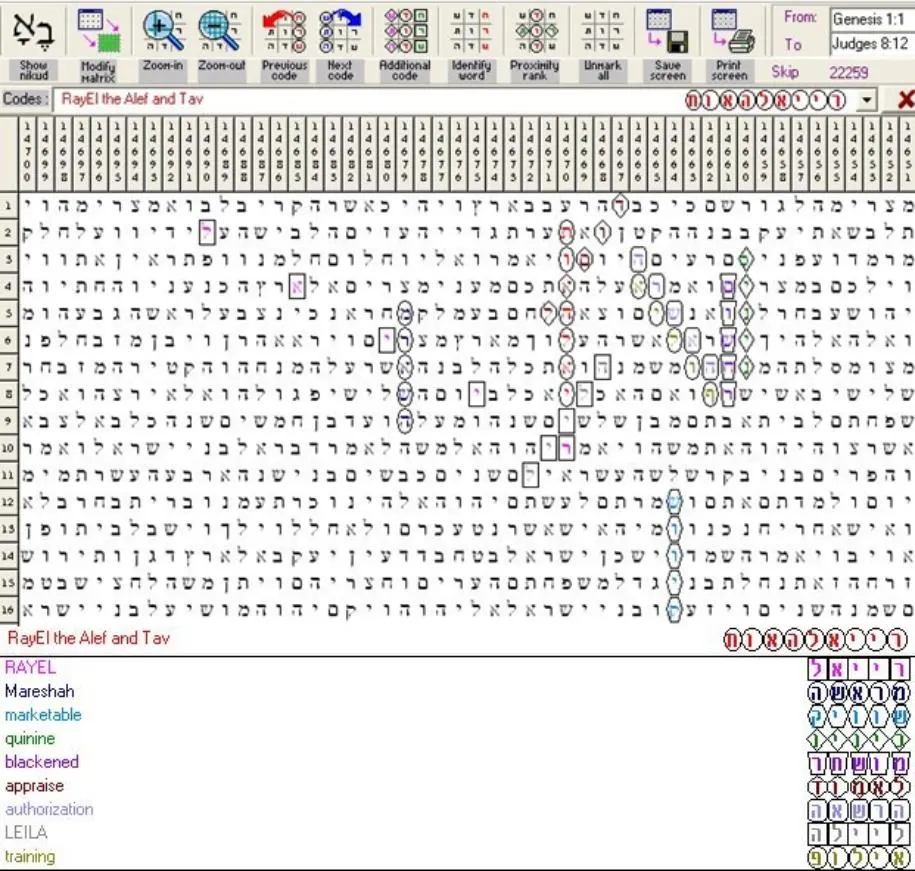Close the codes bar with red X
This screenshot has height=871, width=915.
point(905,100)
